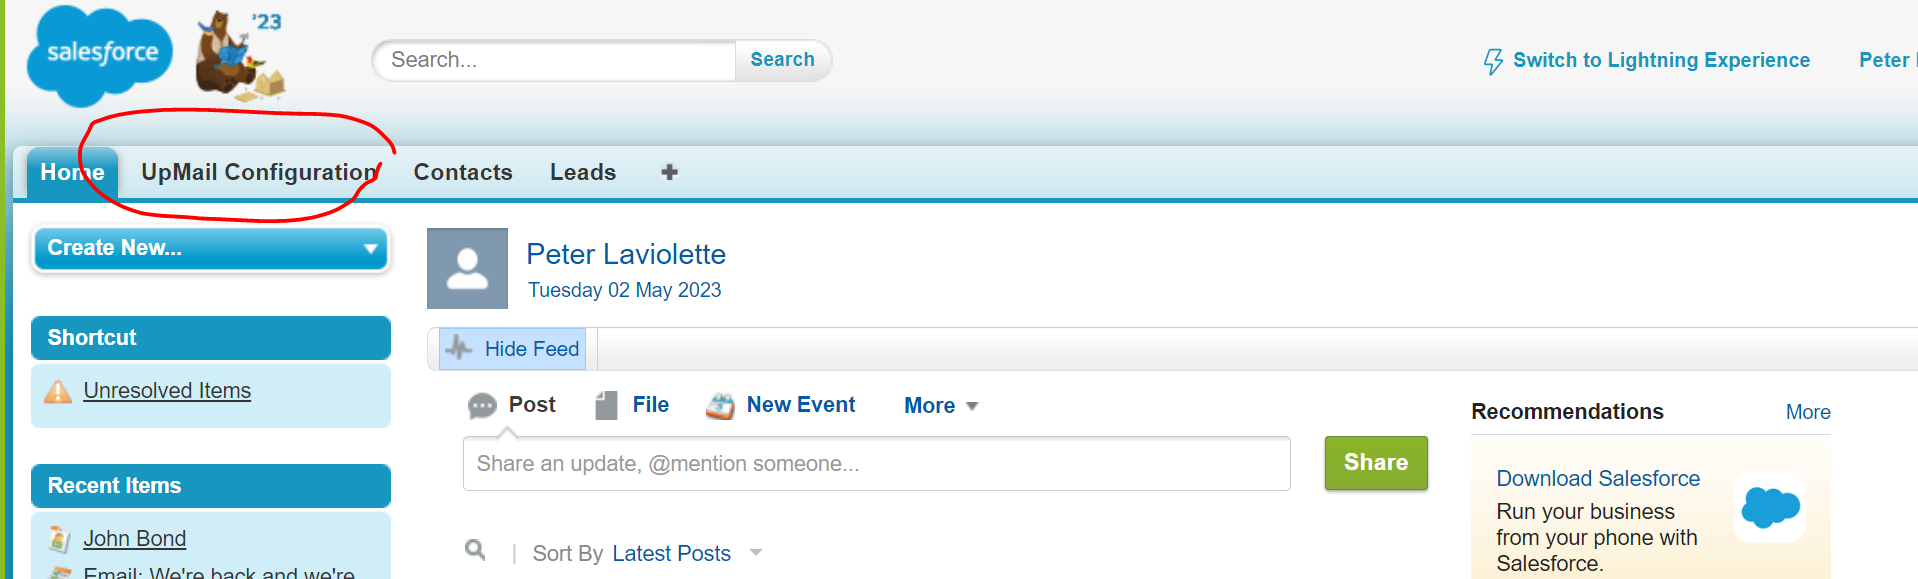Image resolution: width=1918 pixels, height=579 pixels.
Task: Click the green Share button
Action: pos(1376,462)
